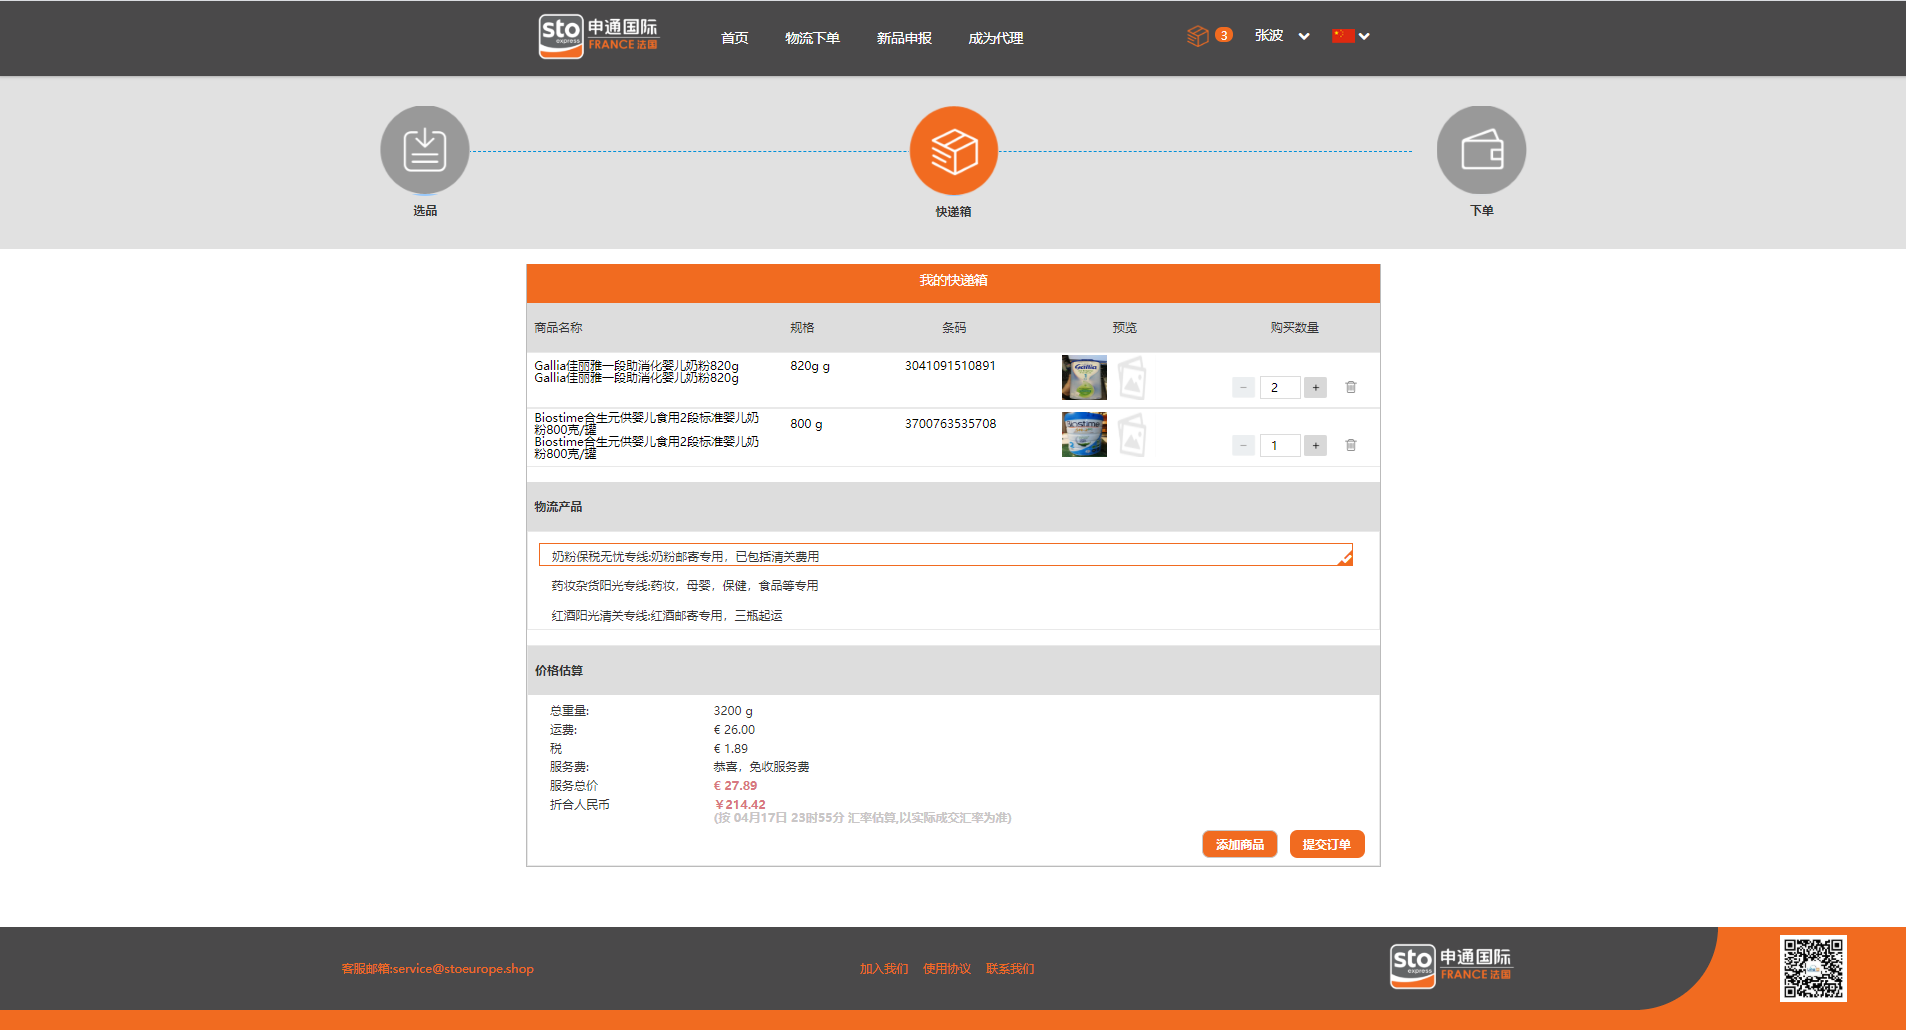The width and height of the screenshot is (1906, 1030).
Task: Click the STO France logo in header
Action: click(x=598, y=36)
